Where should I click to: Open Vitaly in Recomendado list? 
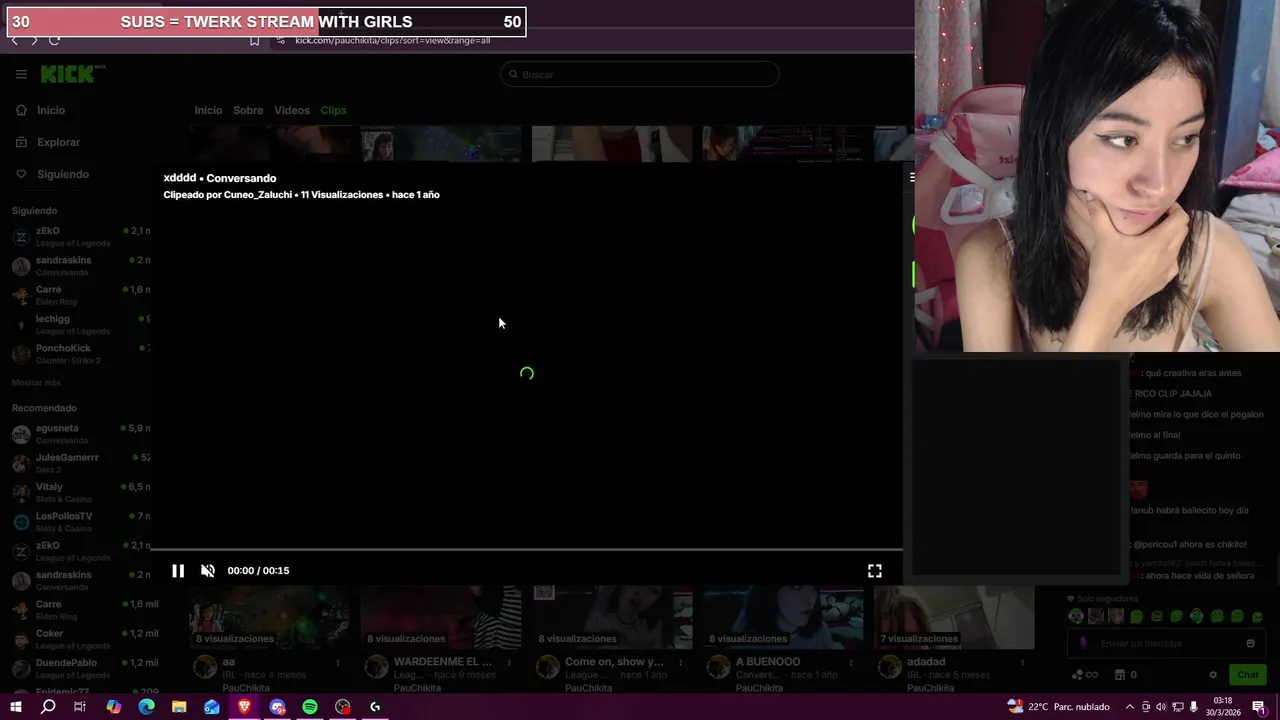[x=80, y=491]
